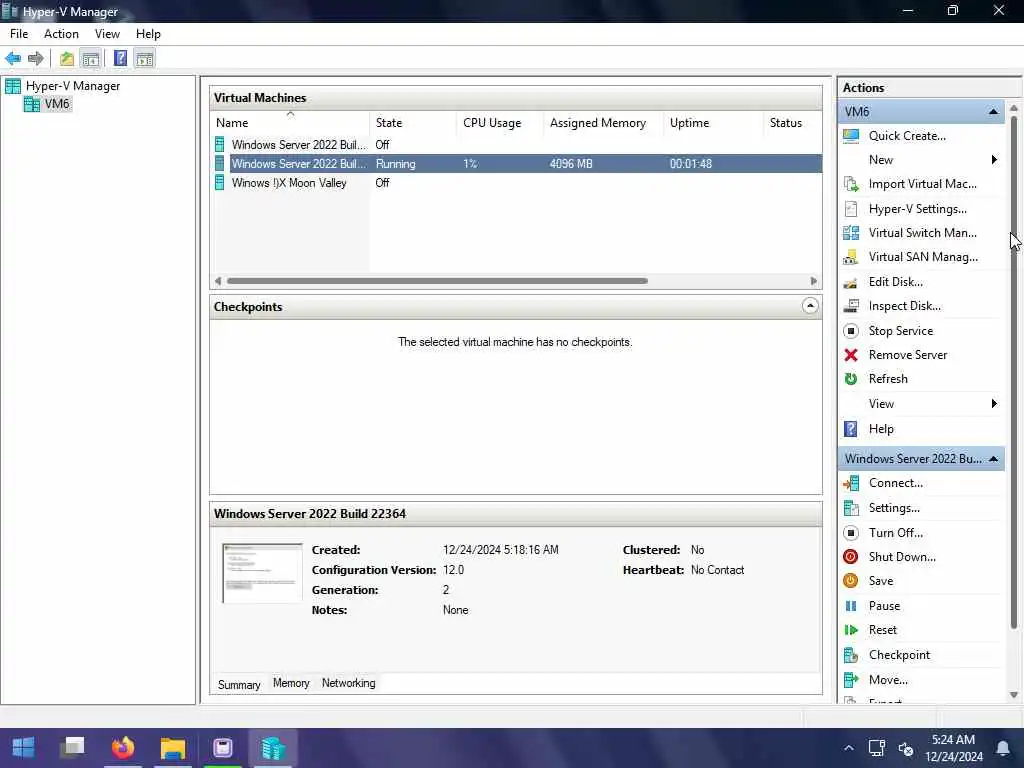Image resolution: width=1024 pixels, height=768 pixels.
Task: Toggle the Show/Hide Action Pane toolbar icon
Action: coord(144,59)
